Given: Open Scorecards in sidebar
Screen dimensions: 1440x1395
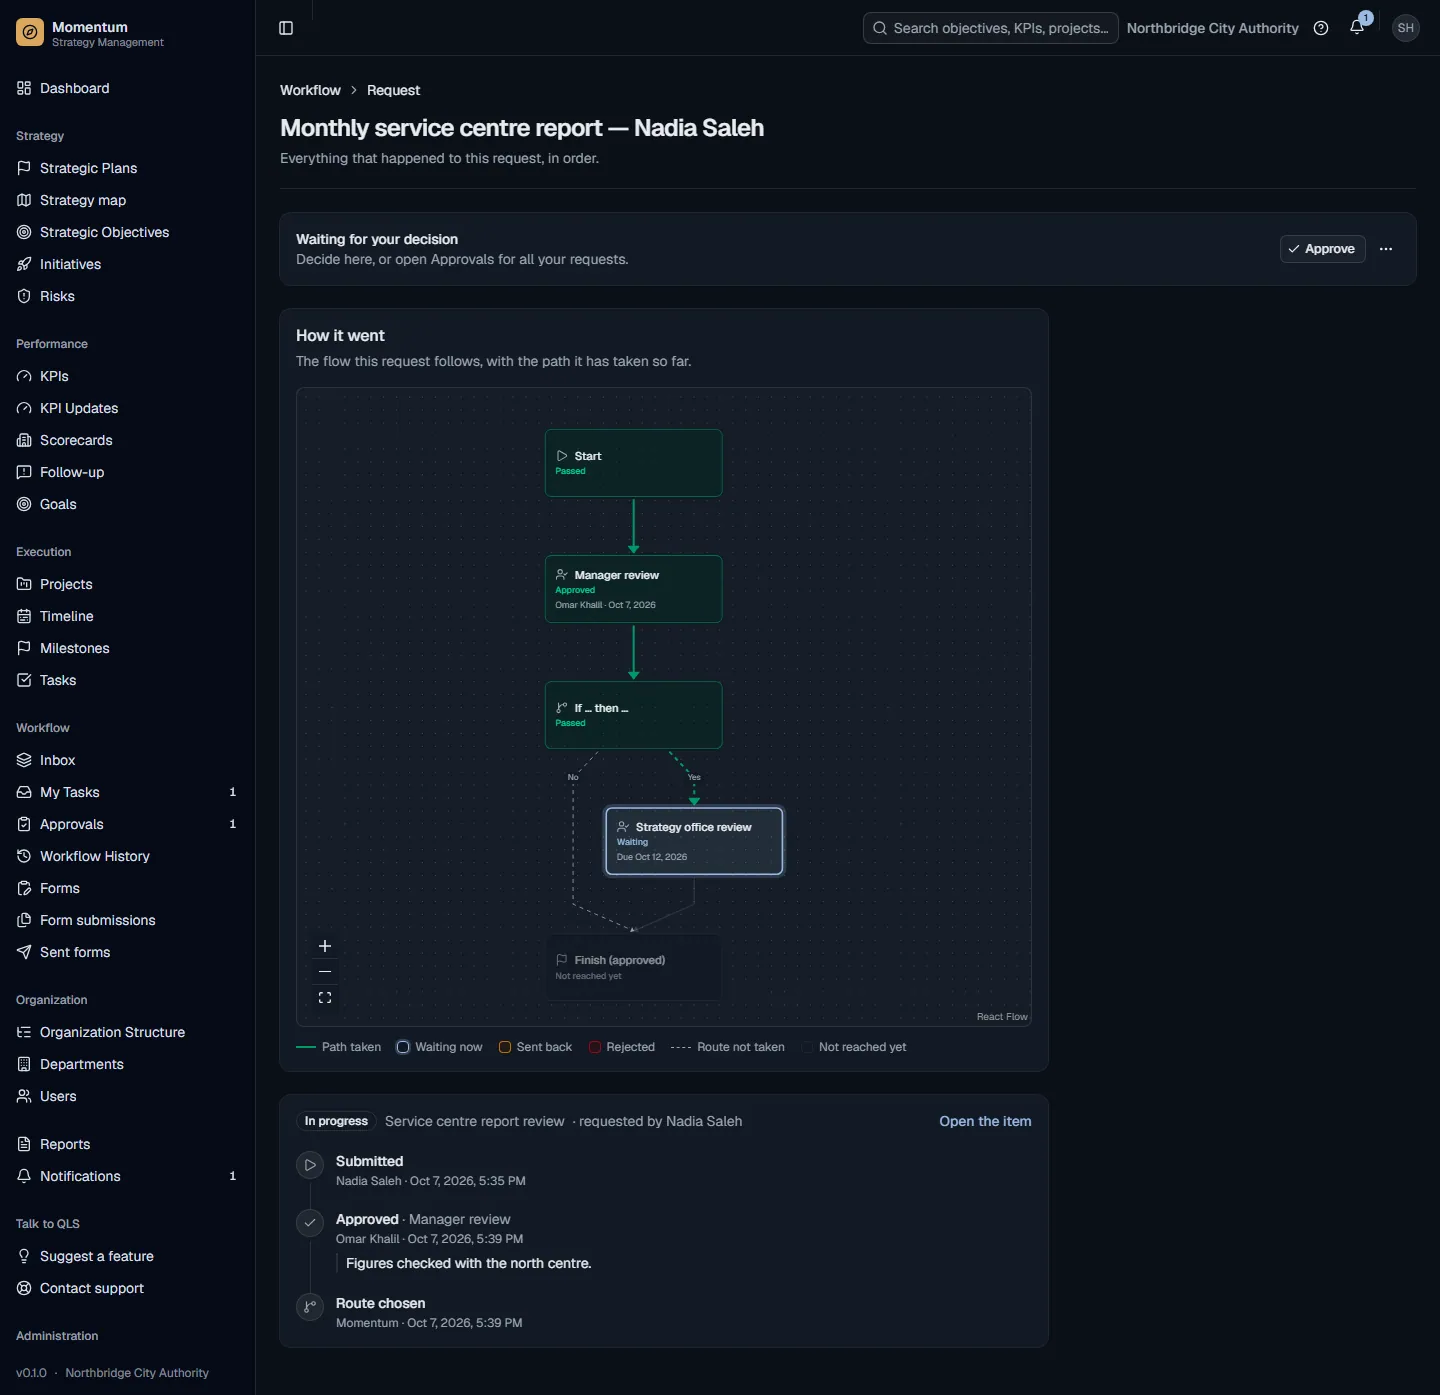Looking at the screenshot, I should (127, 440).
